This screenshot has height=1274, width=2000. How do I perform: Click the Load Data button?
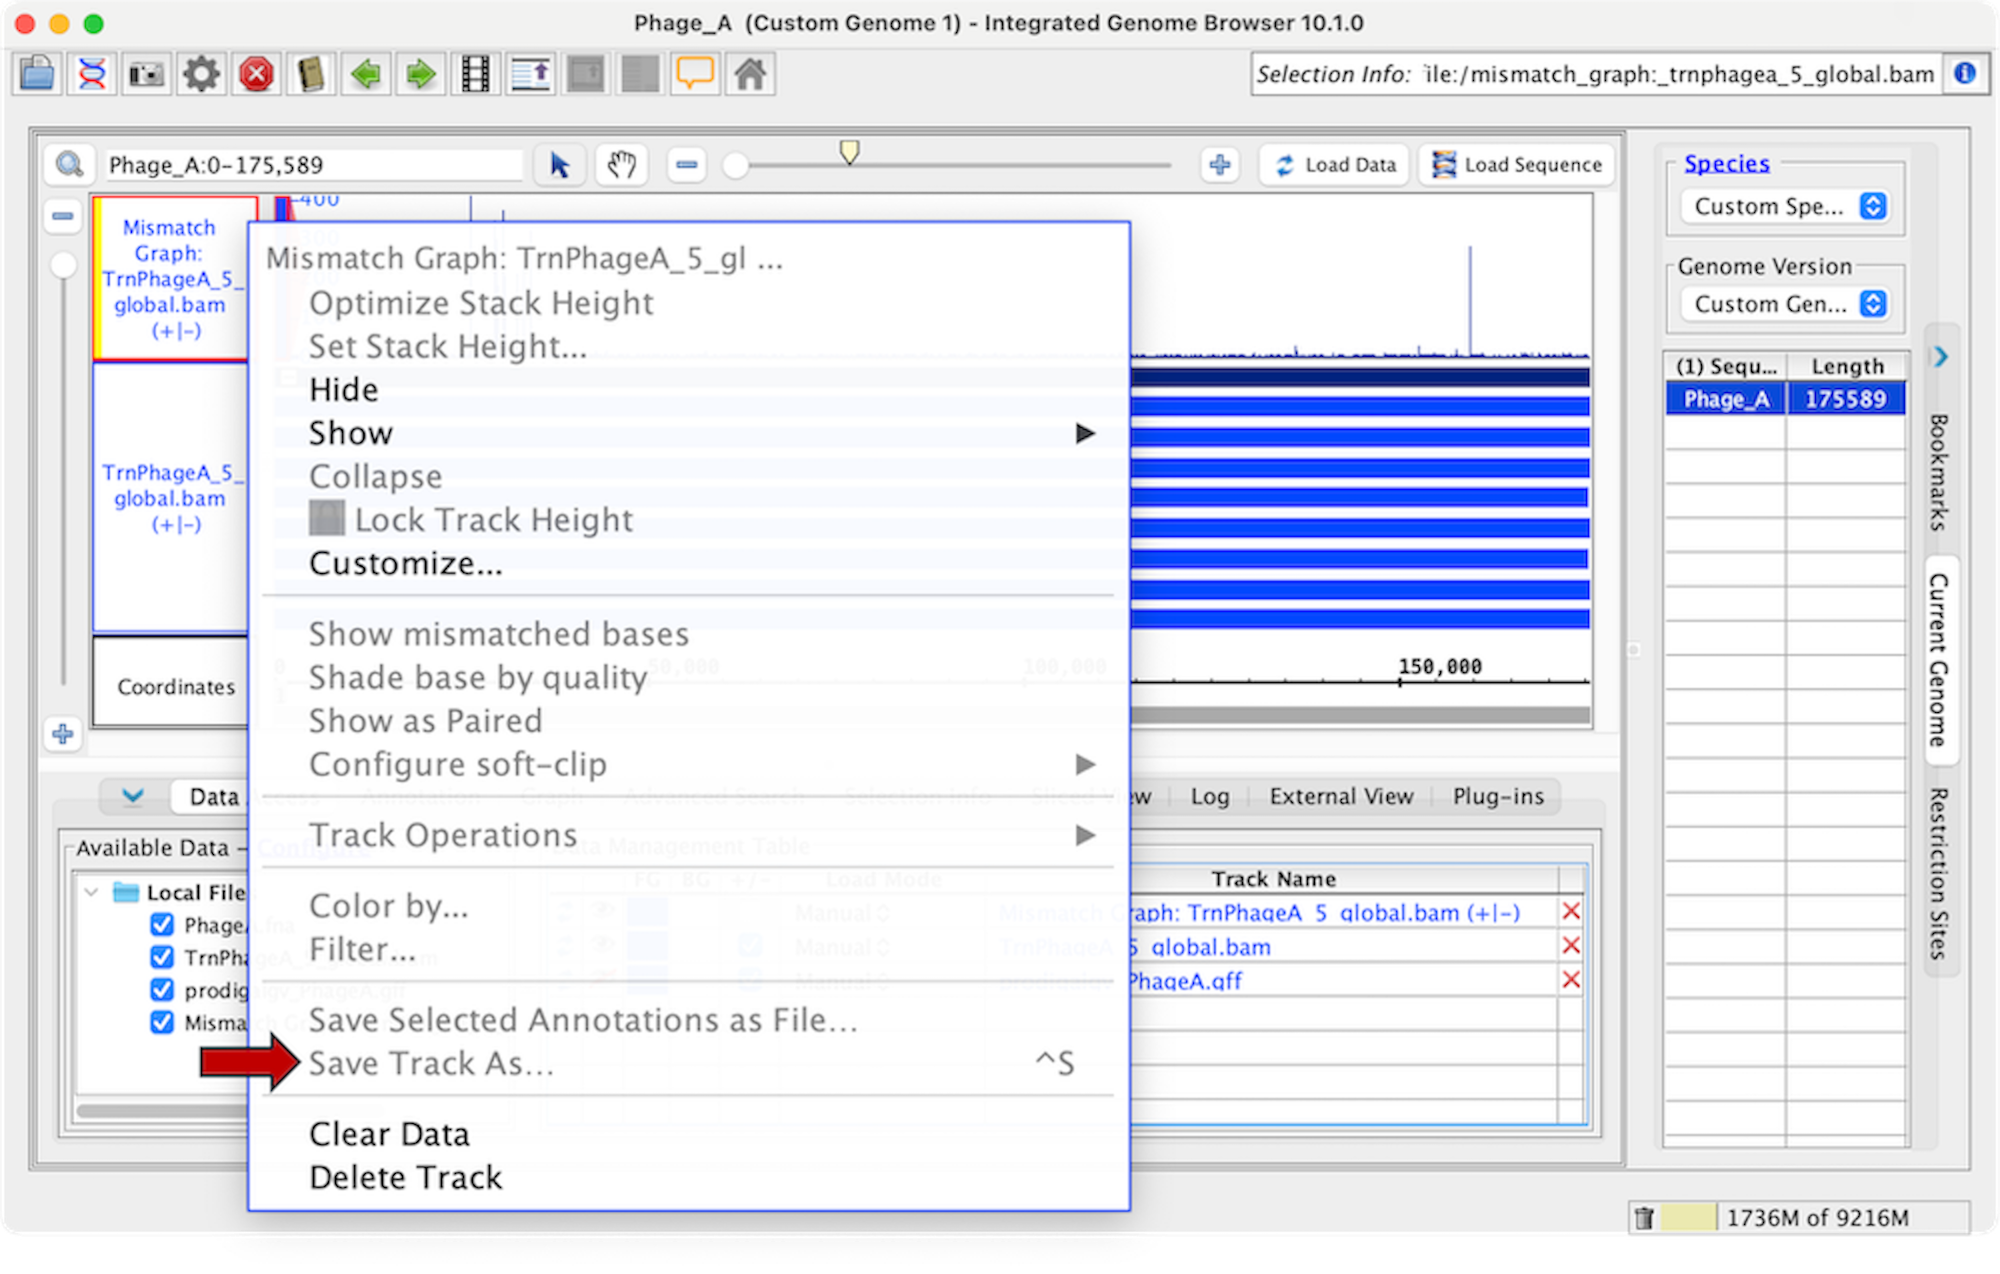pyautogui.click(x=1335, y=165)
